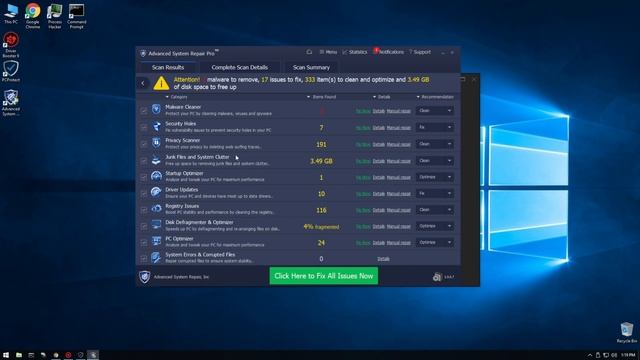640x360 pixels.
Task: Click the back arrow beside the warning
Action: point(142,83)
